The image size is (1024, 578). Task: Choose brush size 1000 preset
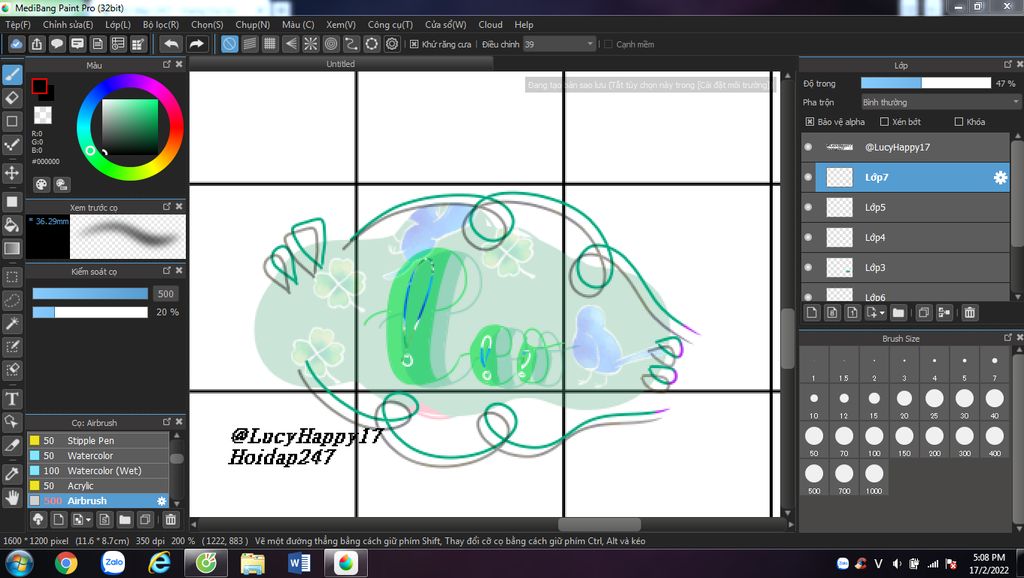(874, 479)
